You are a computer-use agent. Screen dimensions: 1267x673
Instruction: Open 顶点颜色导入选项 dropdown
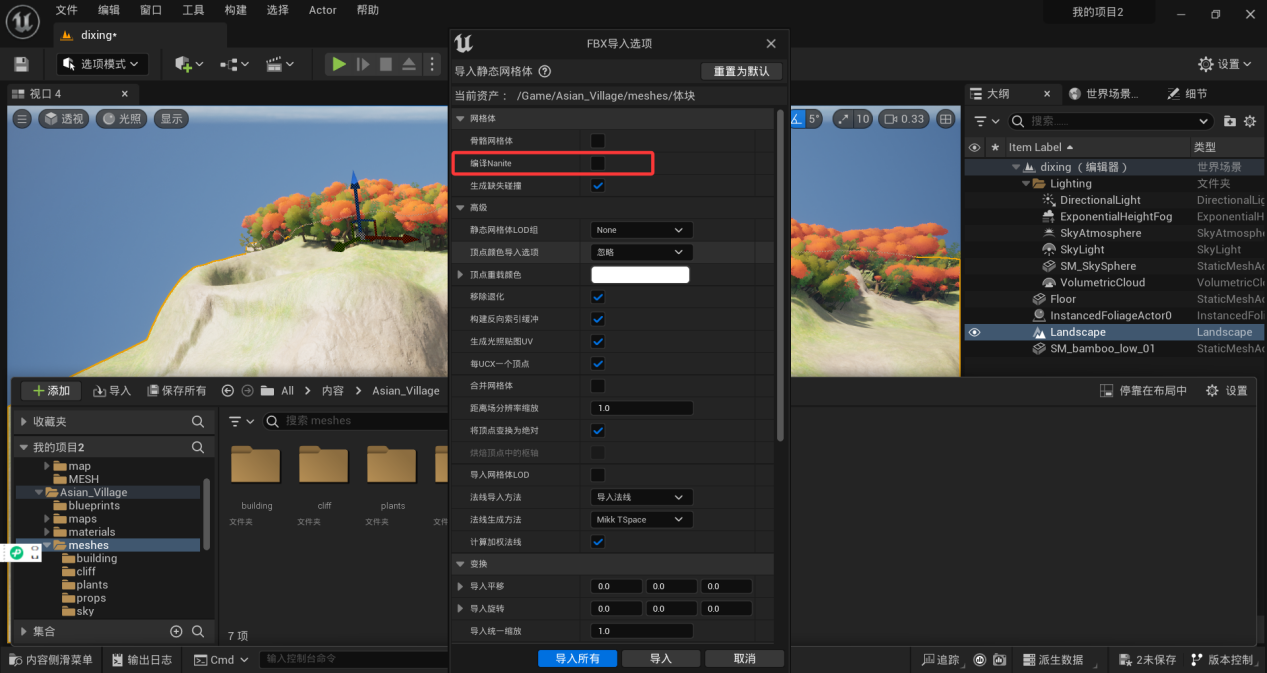[641, 252]
